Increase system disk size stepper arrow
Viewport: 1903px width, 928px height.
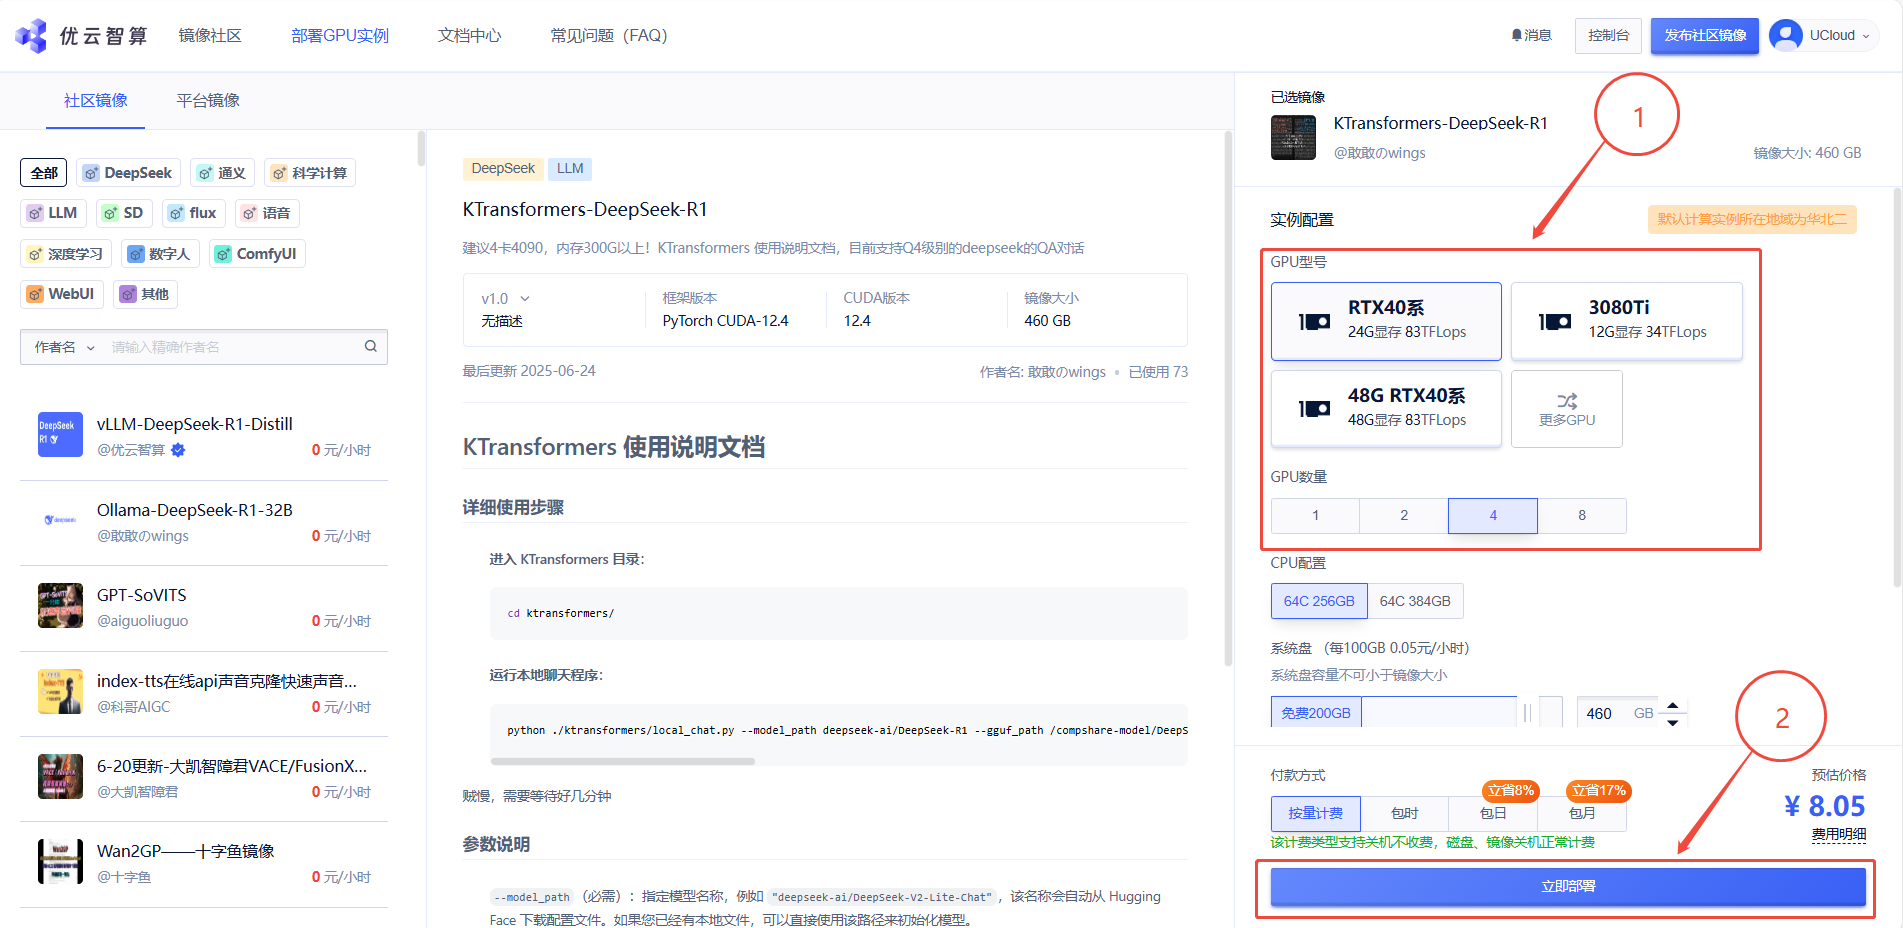(x=1673, y=706)
